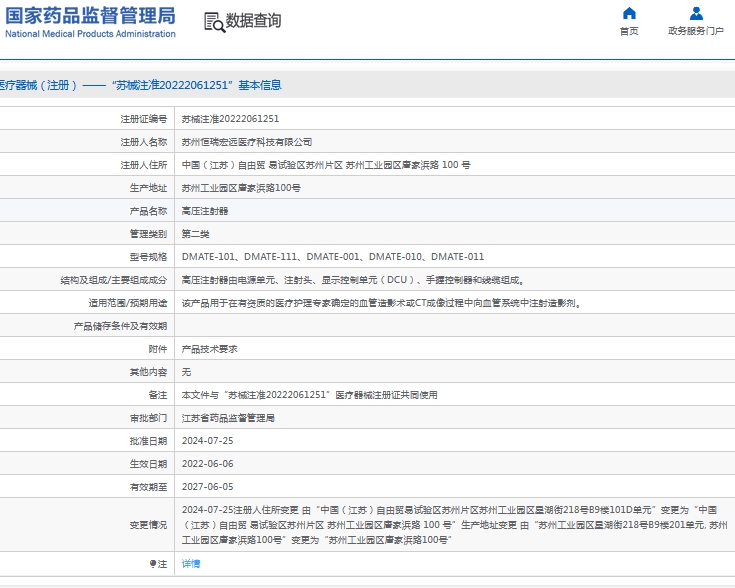The image size is (735, 588).
Task: Select product name 高压注射器
Action: pyautogui.click(x=205, y=211)
